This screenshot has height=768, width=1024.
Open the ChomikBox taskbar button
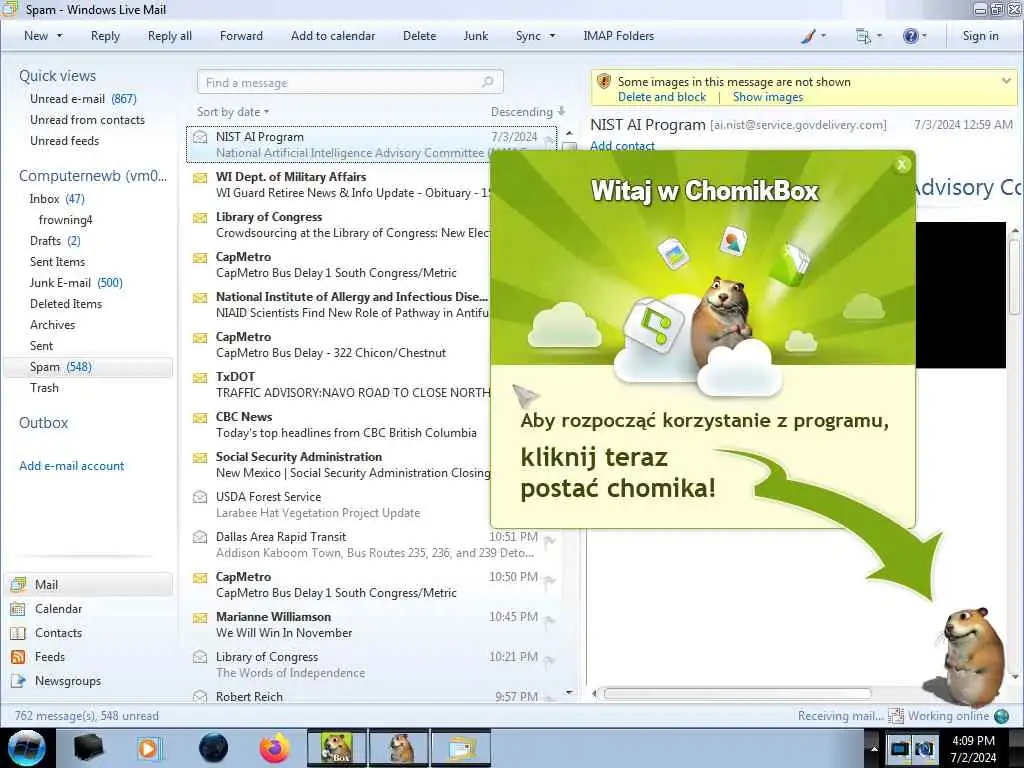[x=336, y=748]
